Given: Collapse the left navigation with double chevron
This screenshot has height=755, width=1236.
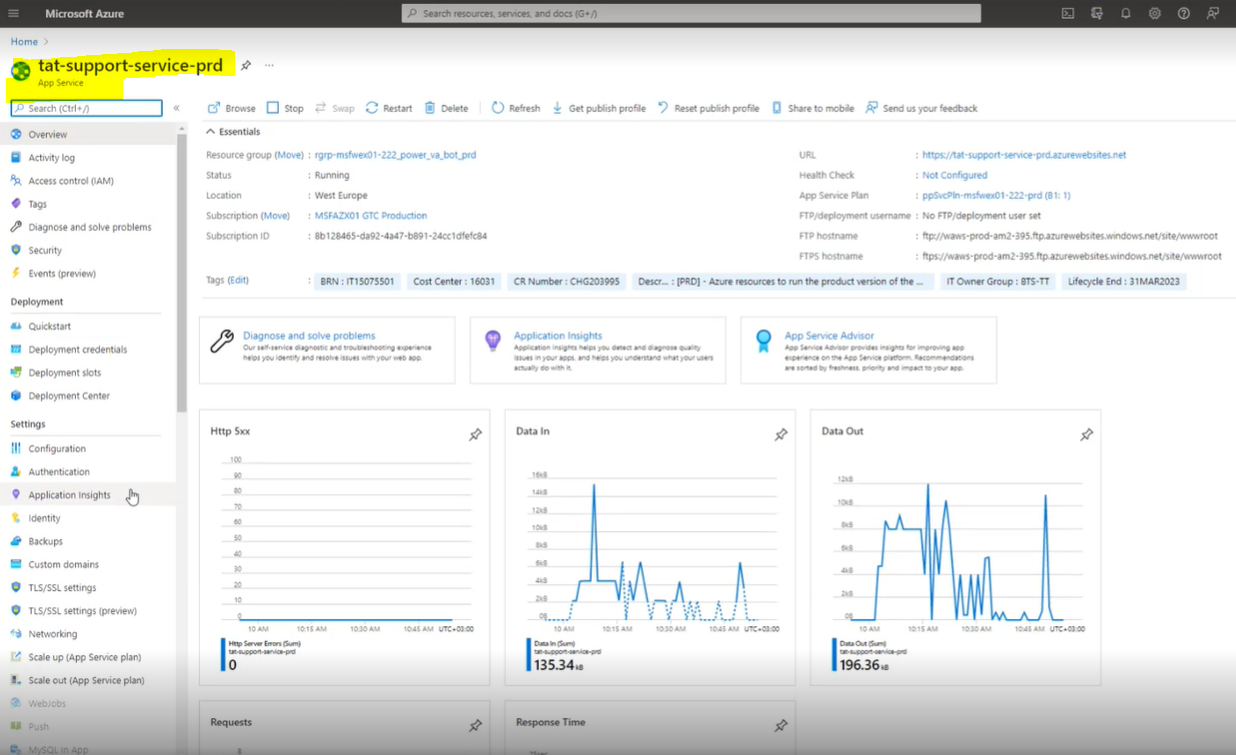Looking at the screenshot, I should pyautogui.click(x=176, y=108).
